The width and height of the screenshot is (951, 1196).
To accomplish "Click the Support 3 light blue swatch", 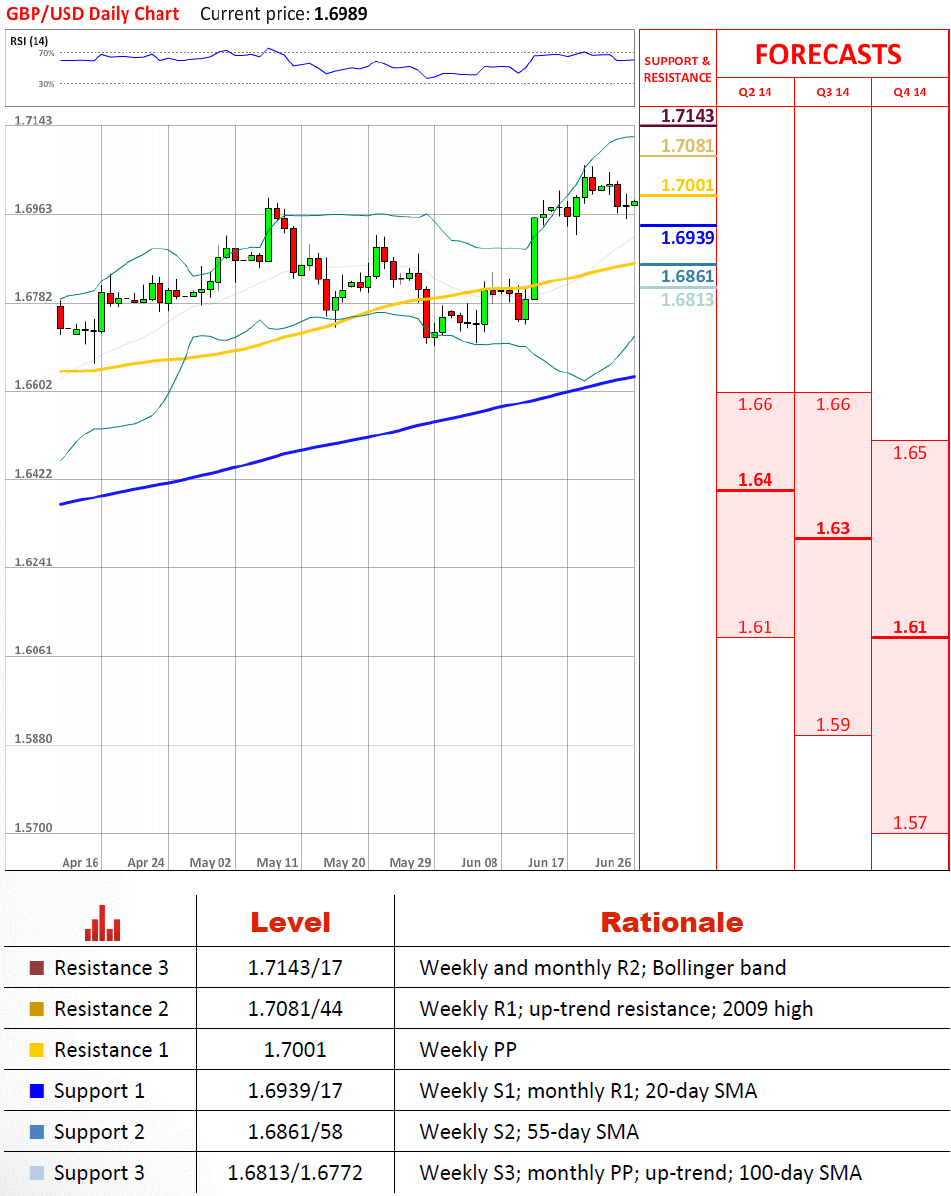I will point(37,1173).
